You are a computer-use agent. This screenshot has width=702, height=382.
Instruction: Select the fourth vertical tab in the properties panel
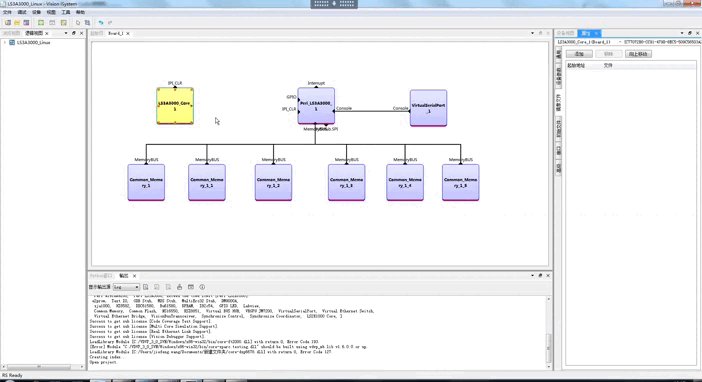tap(559, 129)
